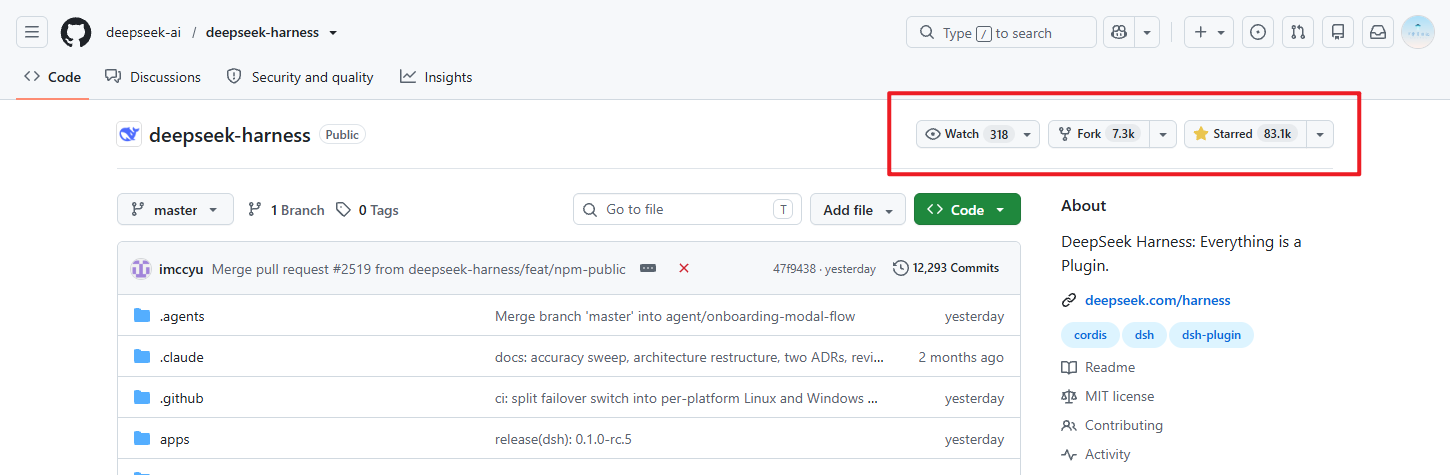Click the .claude folder icon

pos(142,357)
